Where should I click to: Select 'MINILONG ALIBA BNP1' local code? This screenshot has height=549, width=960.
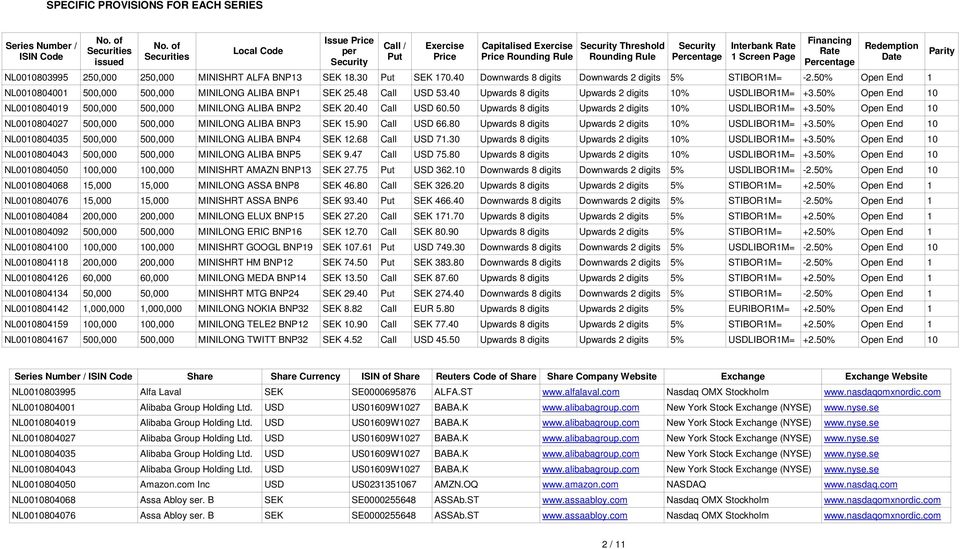249,93
